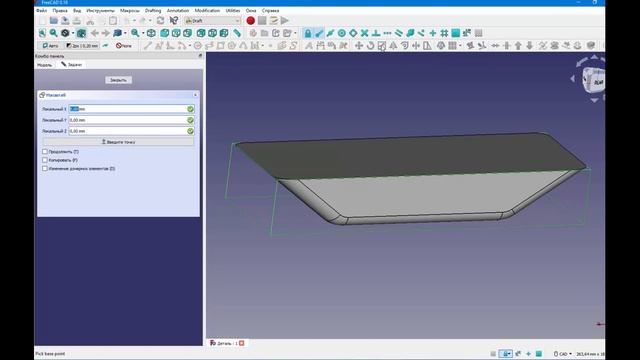640x360 pixels.
Task: Open the Utilities menu
Action: tap(233, 11)
